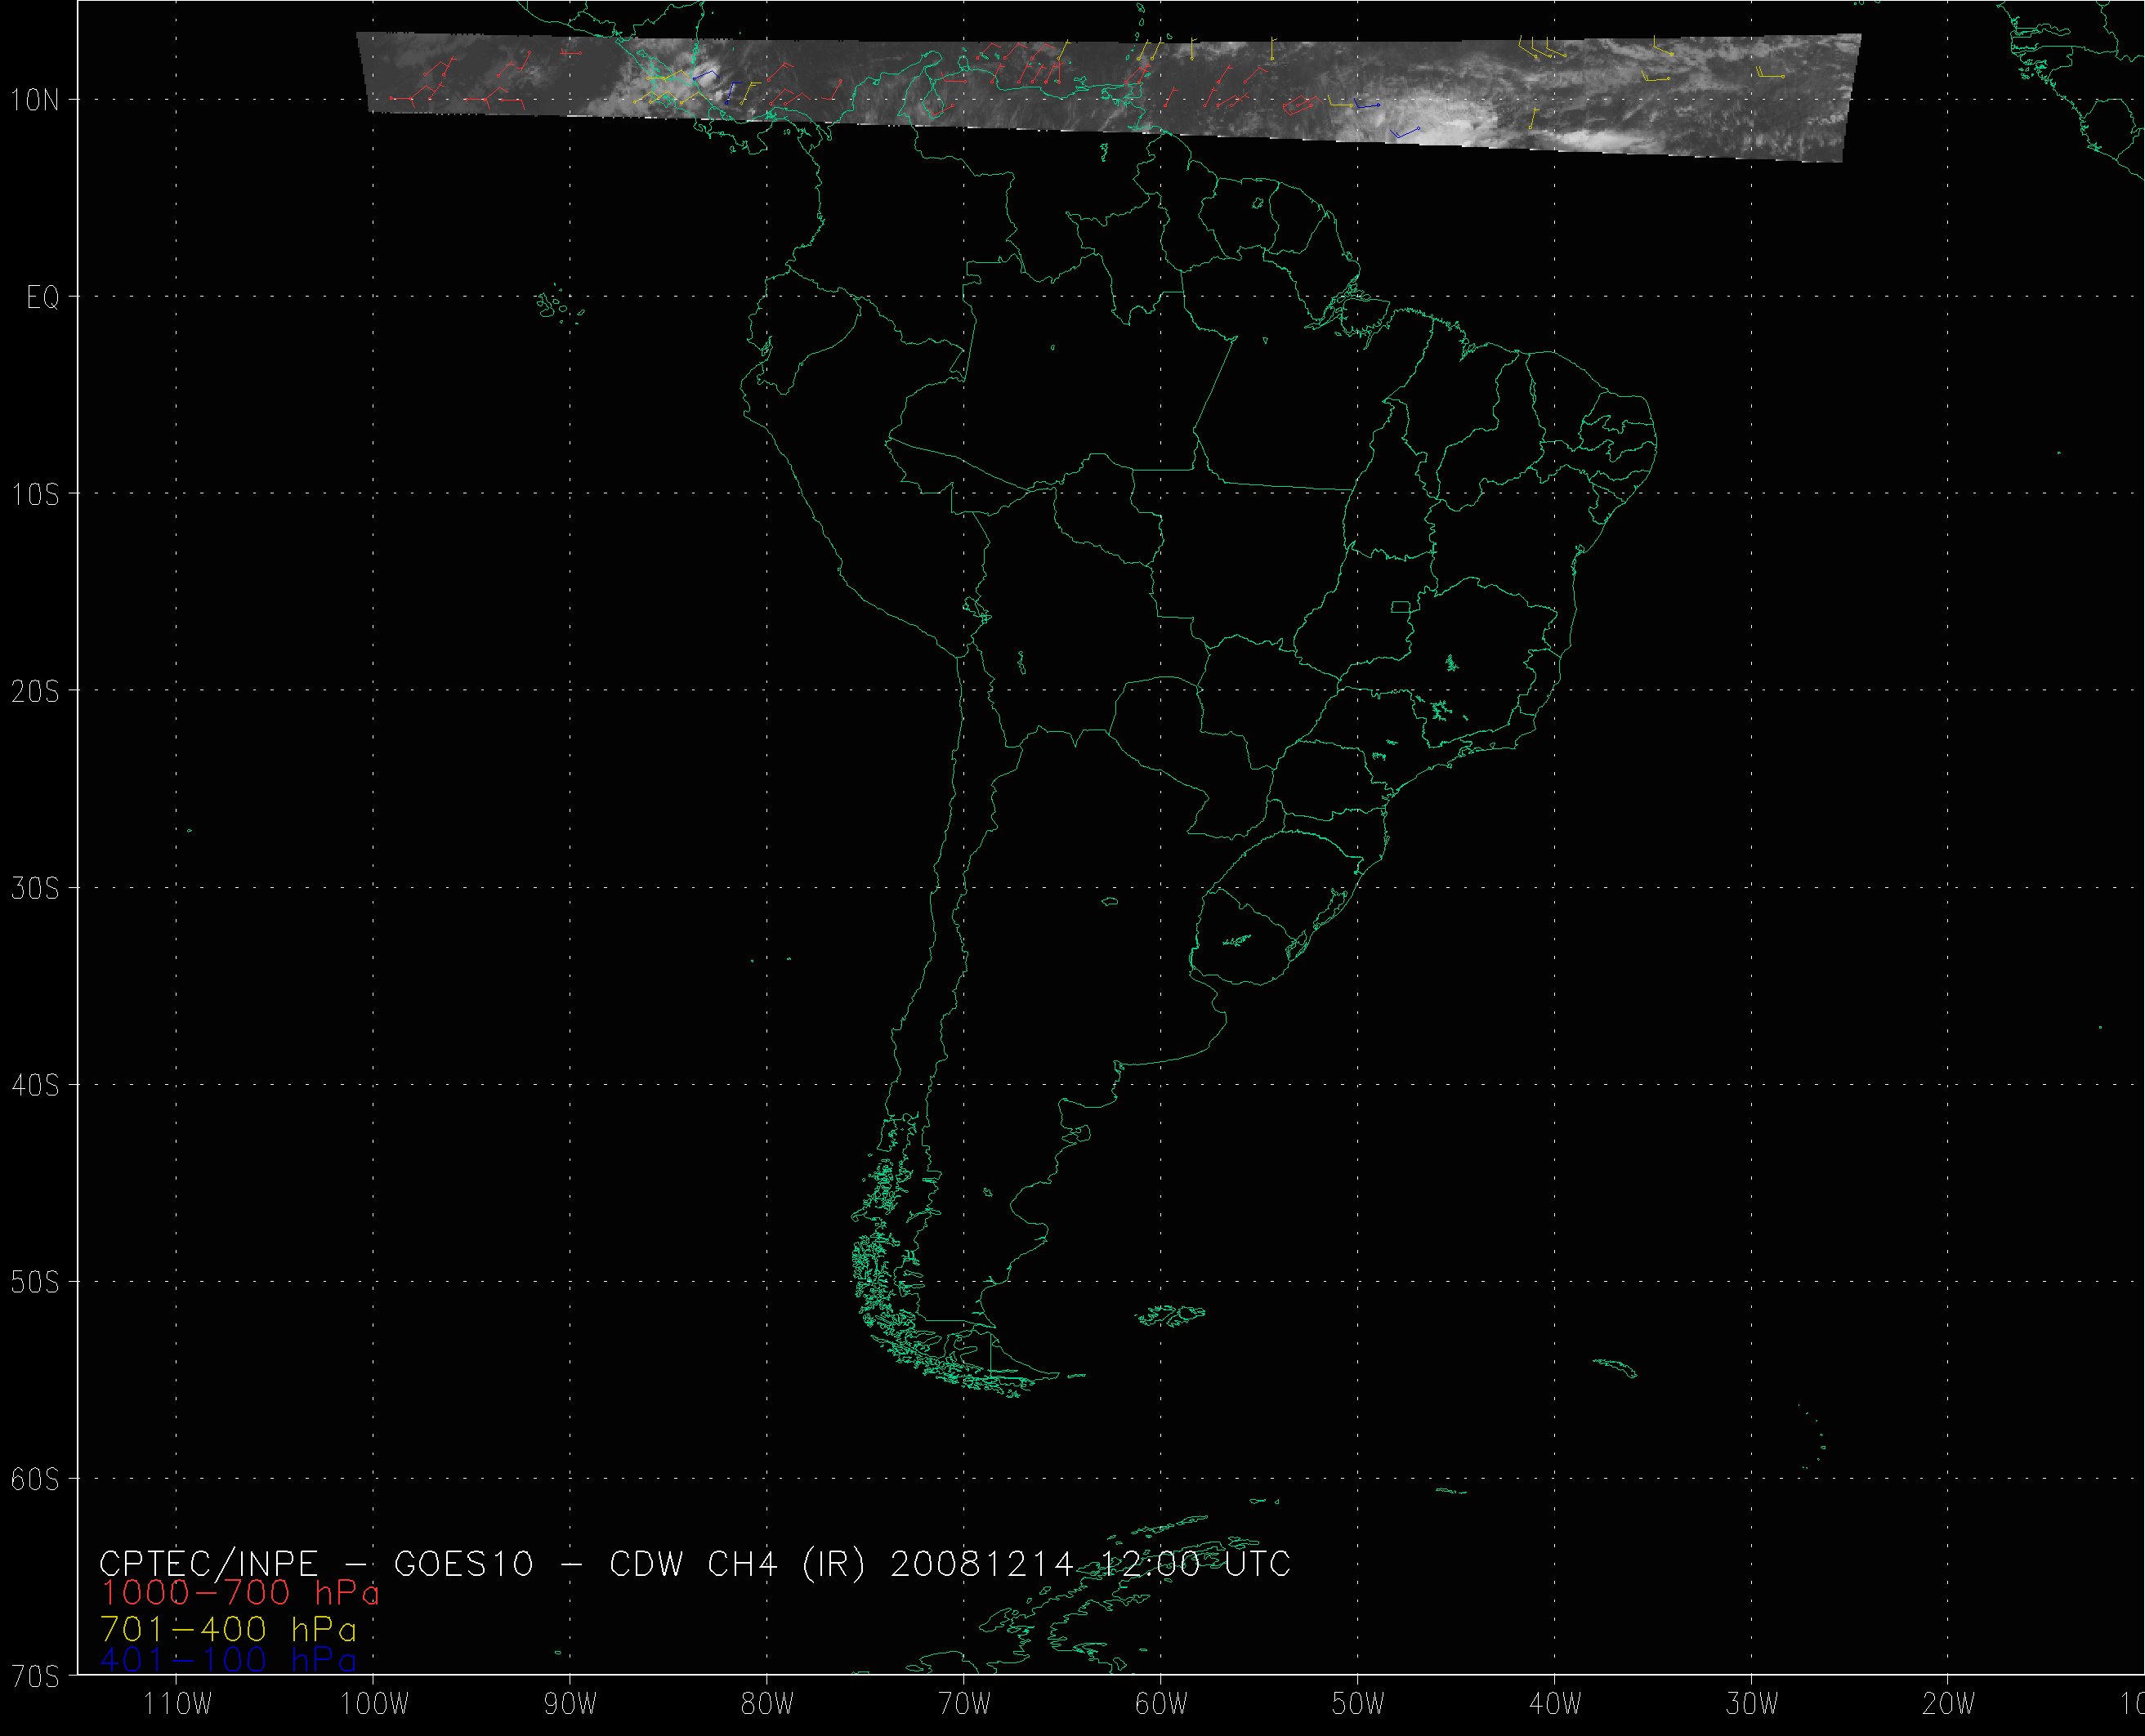The width and height of the screenshot is (2145, 1736).
Task: Click the 20081214 date in caption
Action: [x=981, y=1563]
